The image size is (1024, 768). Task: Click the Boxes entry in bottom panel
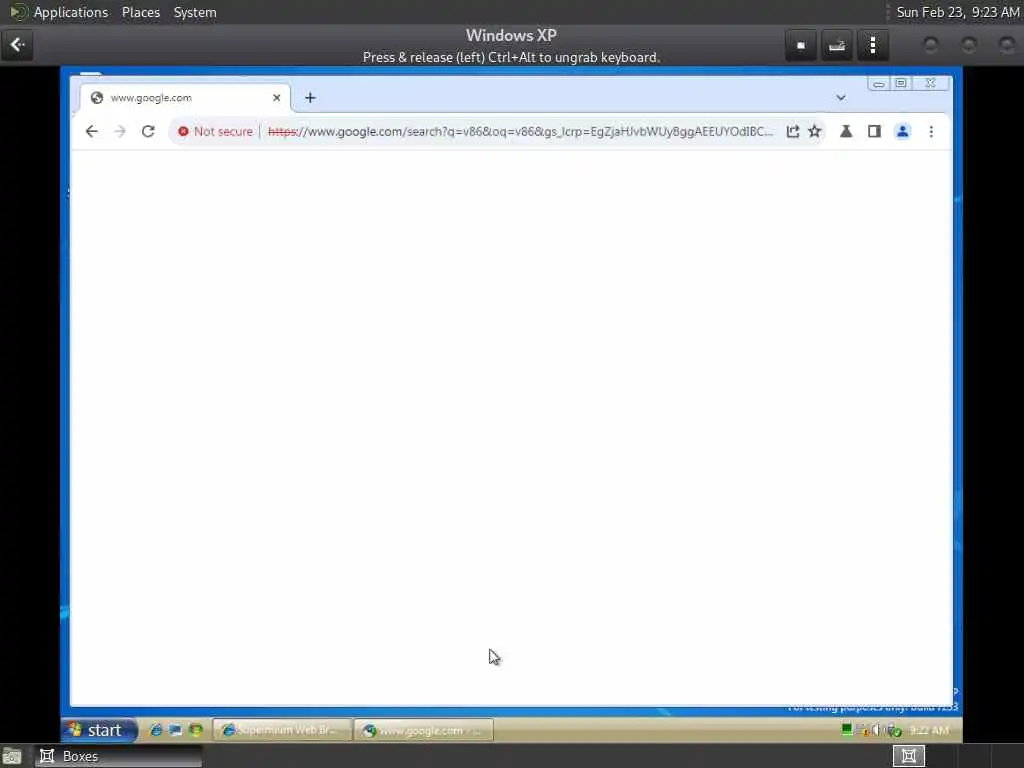click(118, 756)
